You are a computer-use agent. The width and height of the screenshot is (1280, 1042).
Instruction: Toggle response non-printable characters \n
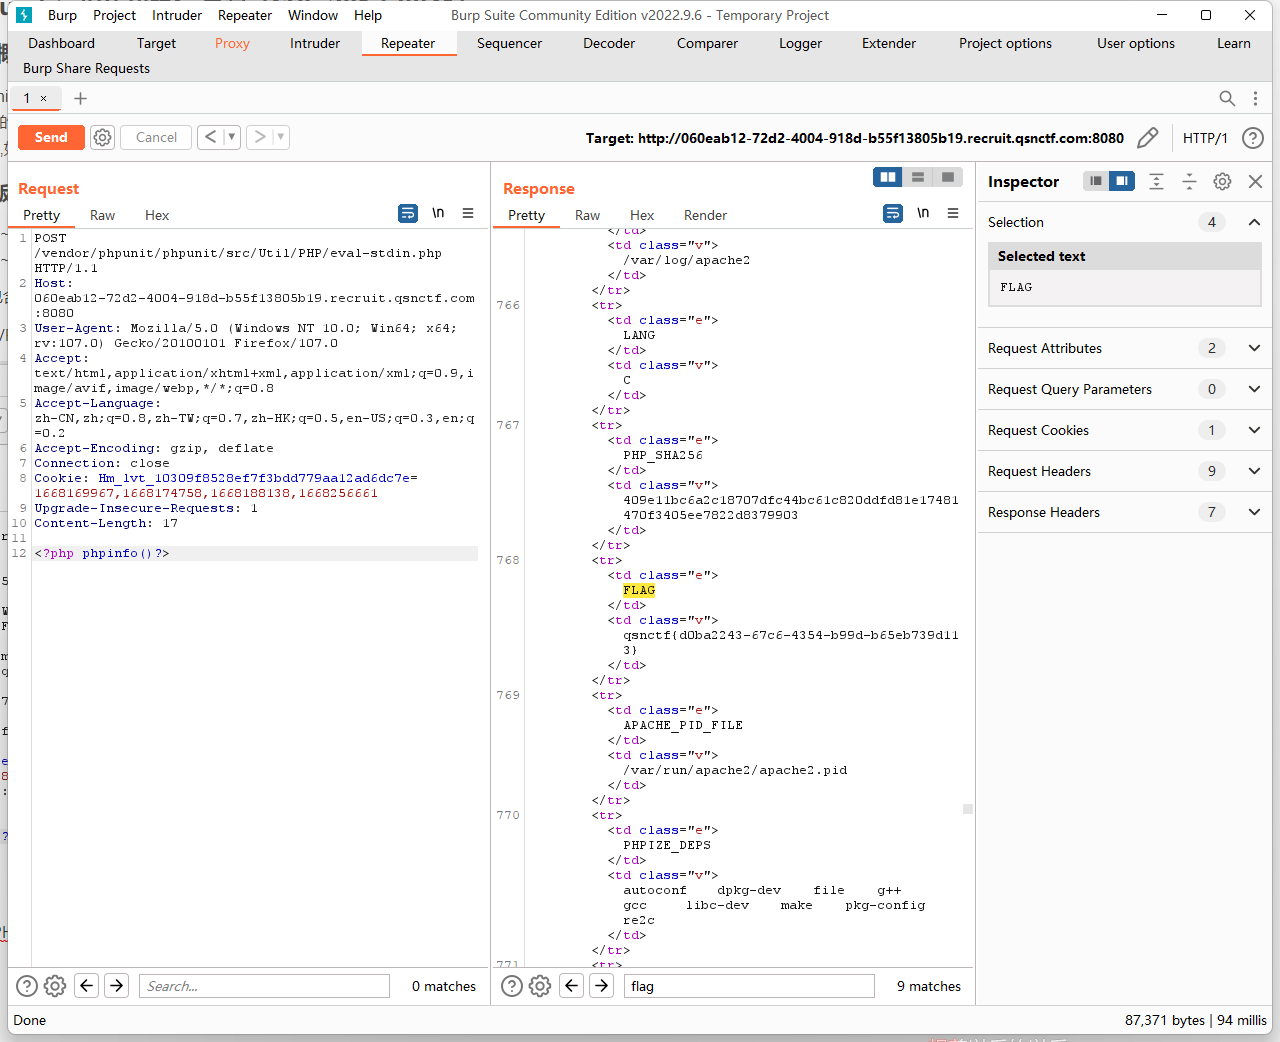pyautogui.click(x=923, y=213)
